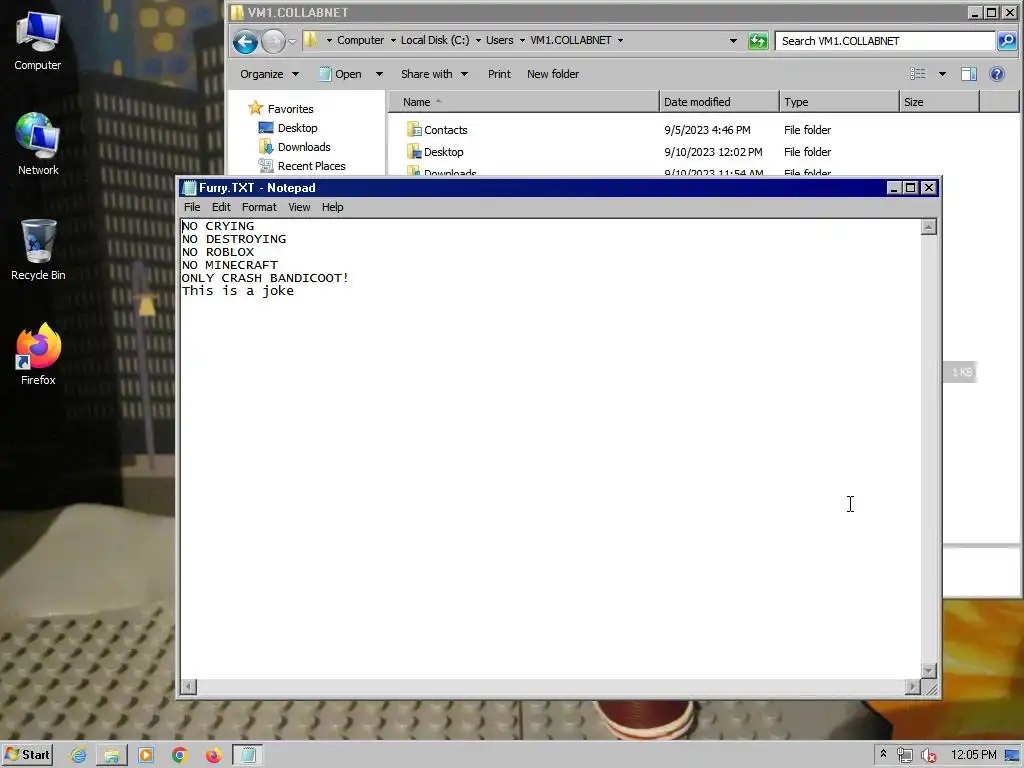Viewport: 1024px width, 768px height.
Task: Click in Search VM1.COLLABNET field
Action: (x=885, y=40)
